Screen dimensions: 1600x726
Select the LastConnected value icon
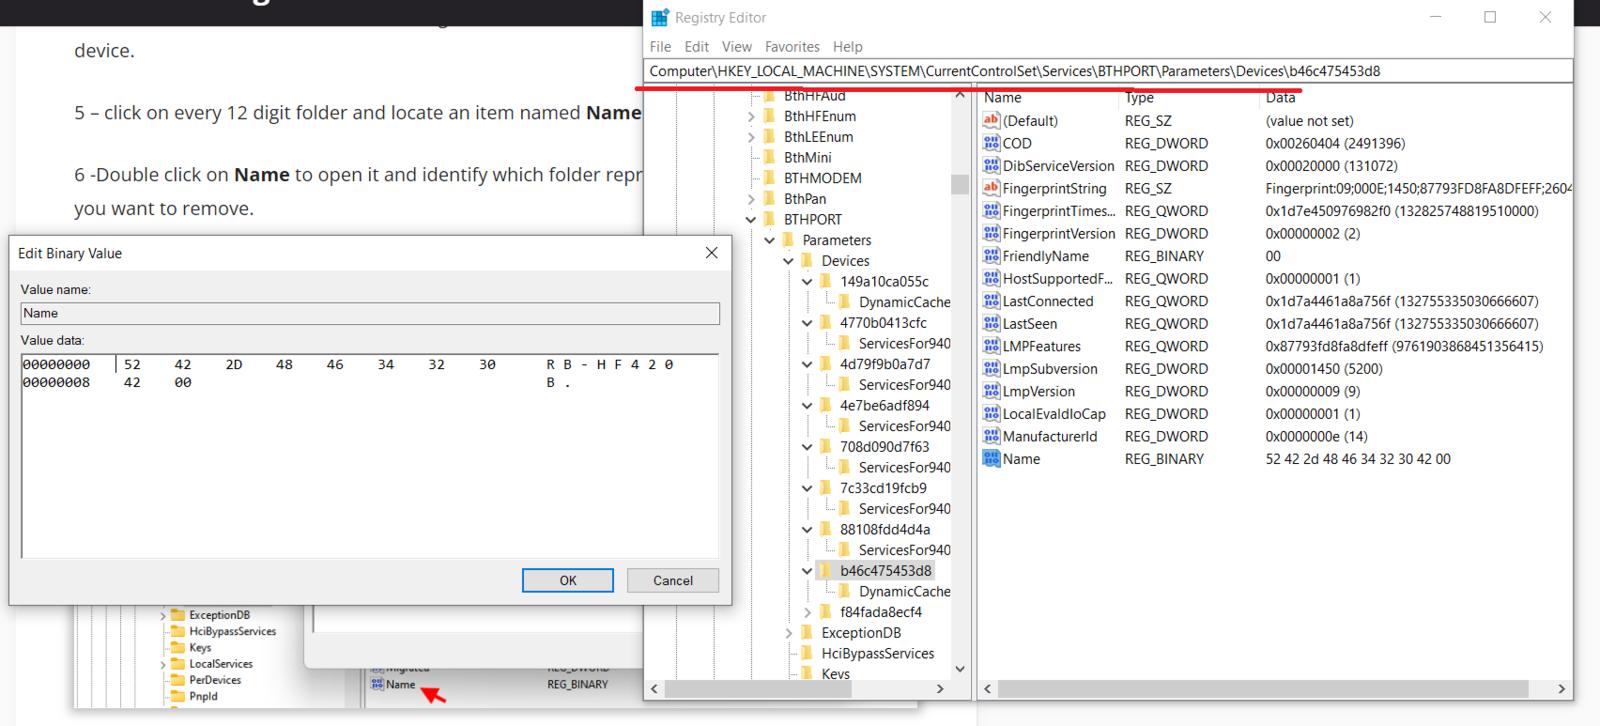pos(991,301)
